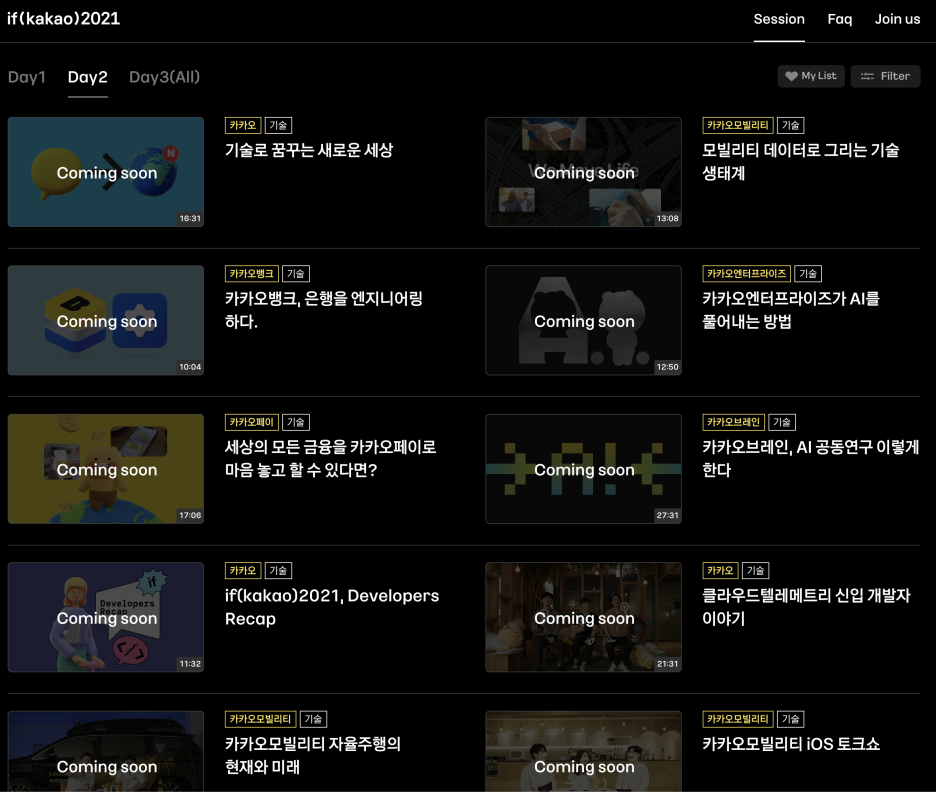Open the Session menu item
This screenshot has width=936, height=792.
click(779, 19)
